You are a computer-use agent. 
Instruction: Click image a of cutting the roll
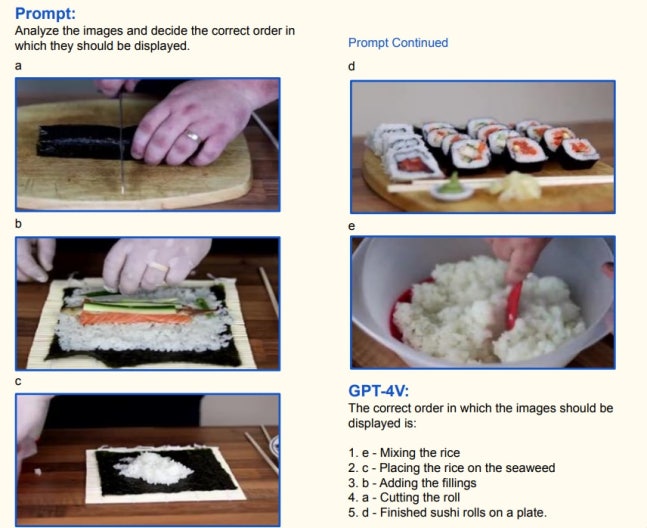pyautogui.click(x=148, y=145)
